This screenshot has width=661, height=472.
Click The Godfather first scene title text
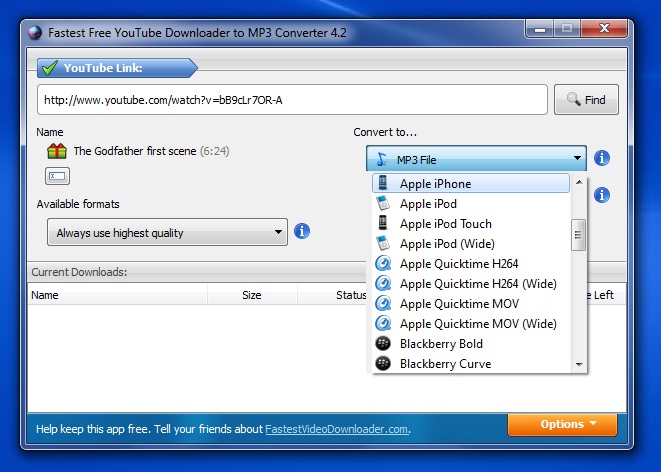[x=135, y=151]
